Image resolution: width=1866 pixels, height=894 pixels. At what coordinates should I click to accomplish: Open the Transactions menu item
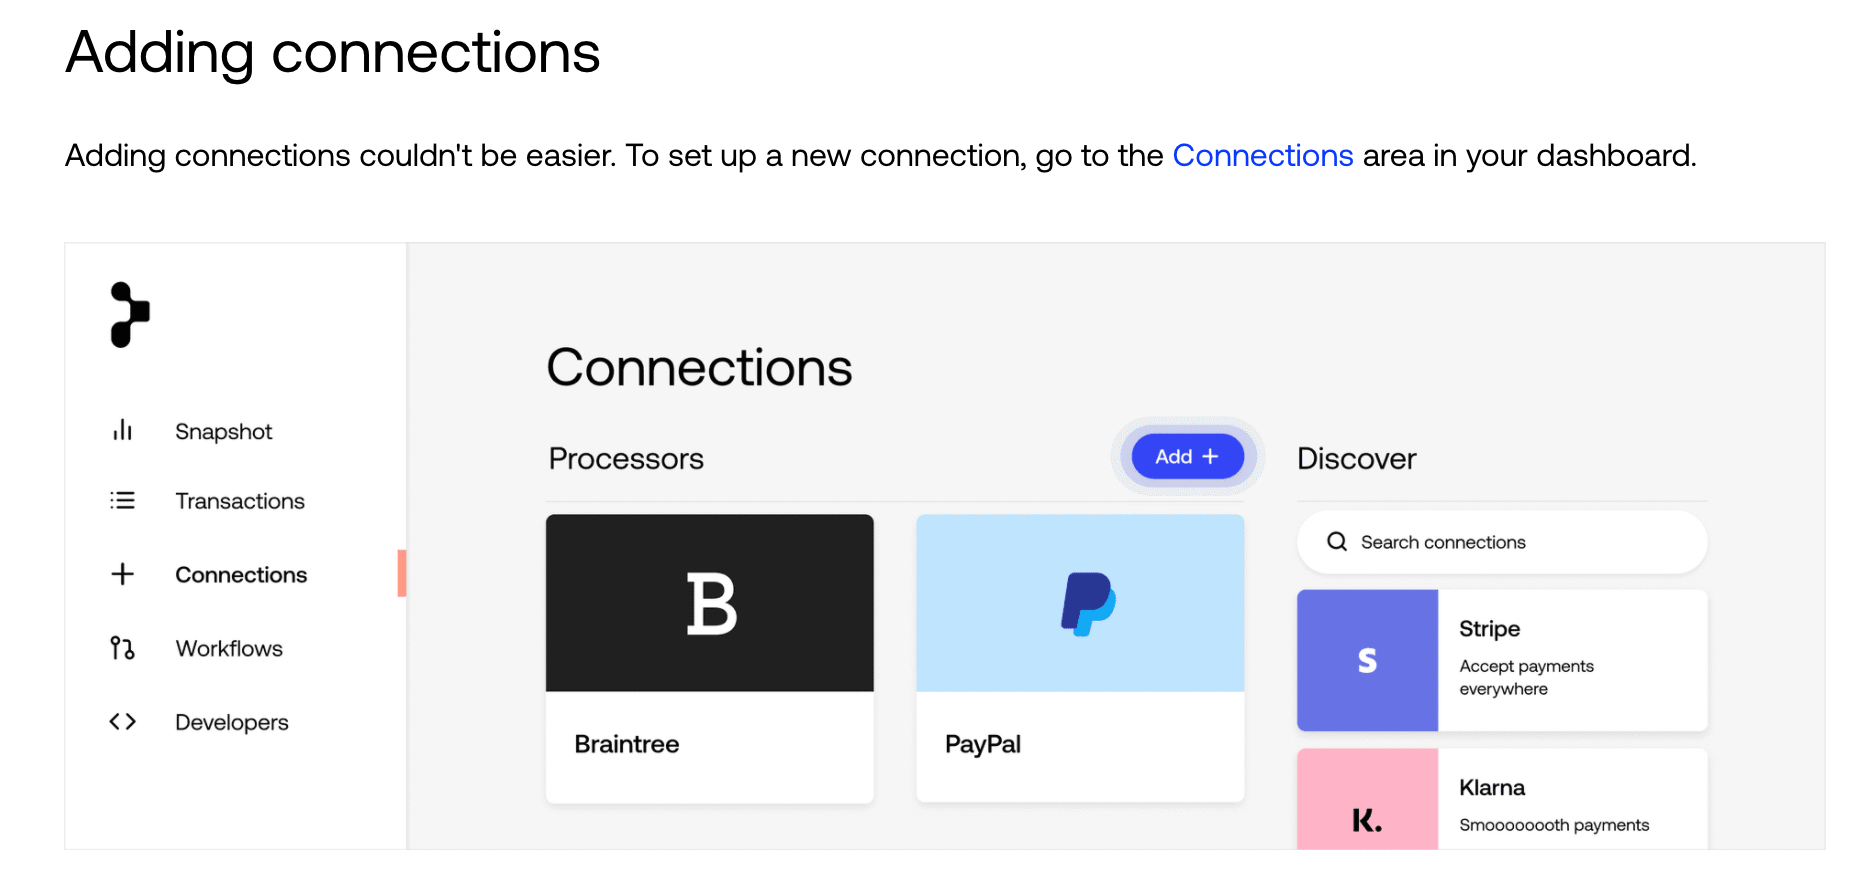click(240, 501)
